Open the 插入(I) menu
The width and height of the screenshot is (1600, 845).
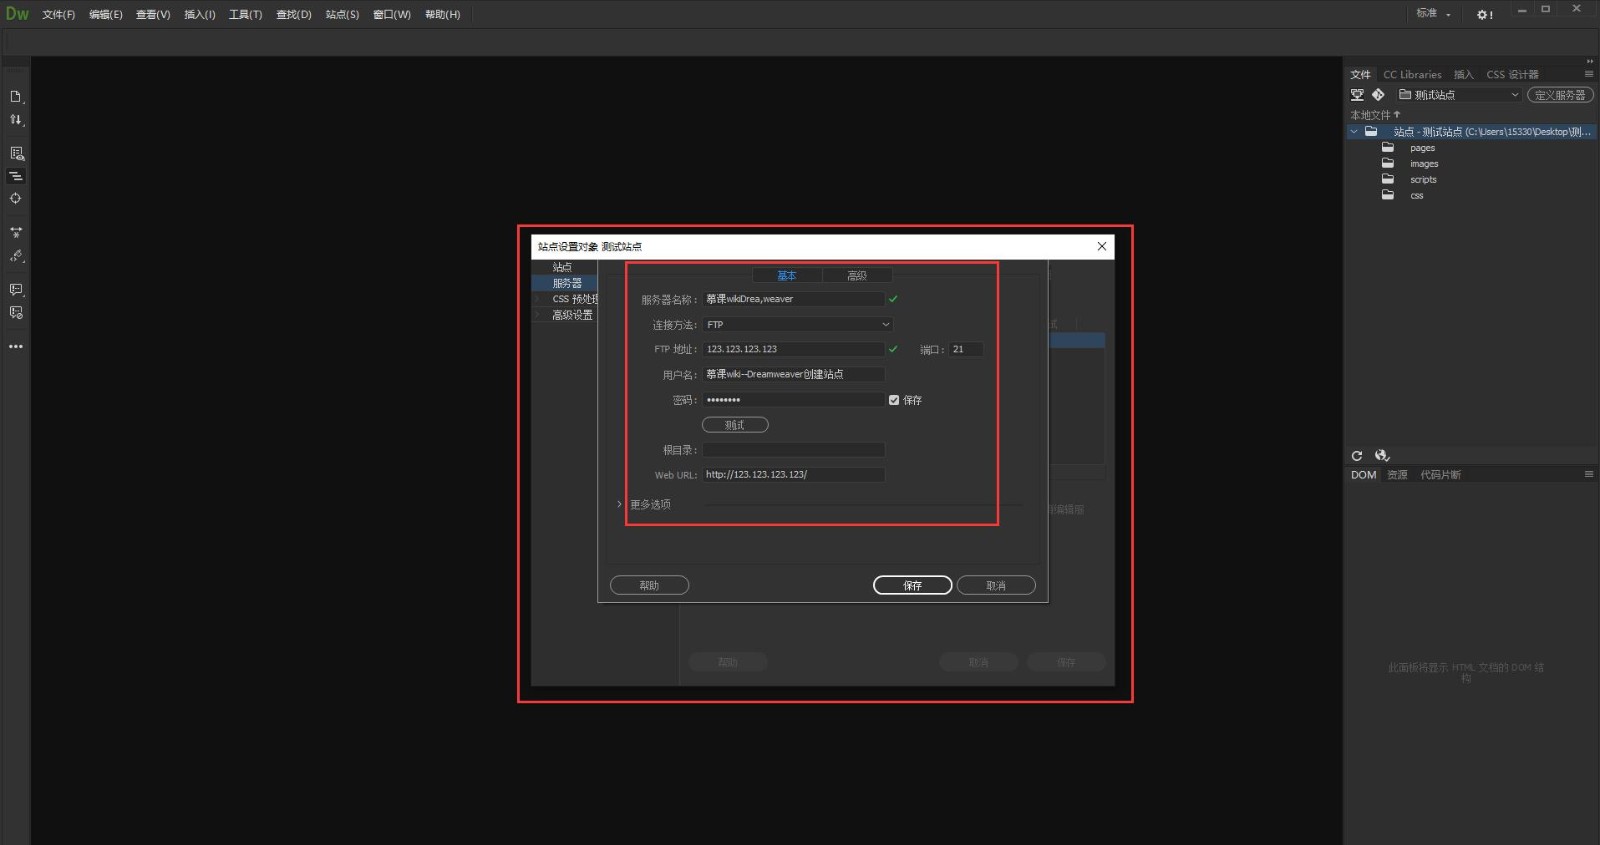point(199,14)
